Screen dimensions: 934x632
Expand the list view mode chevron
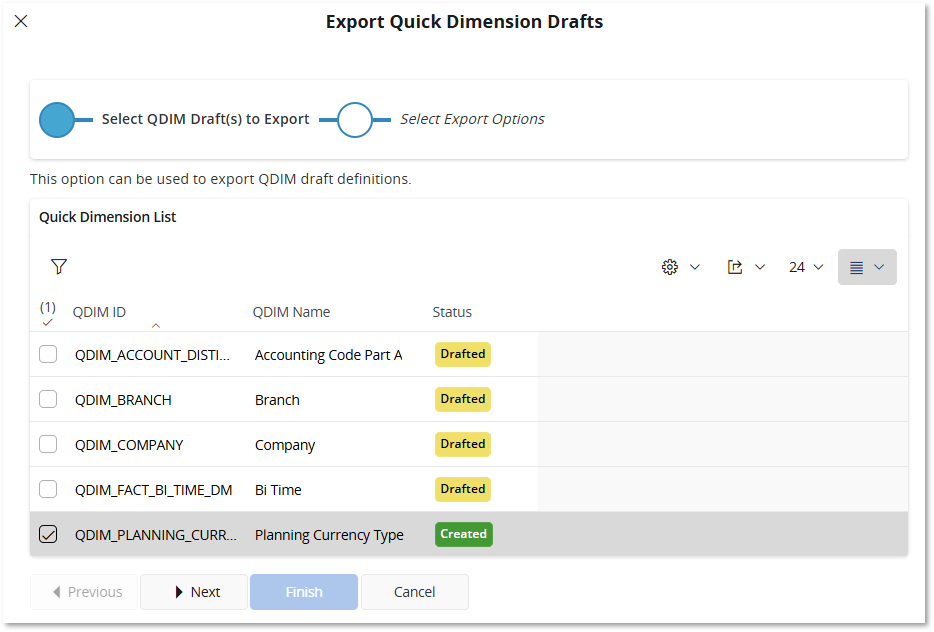(879, 267)
